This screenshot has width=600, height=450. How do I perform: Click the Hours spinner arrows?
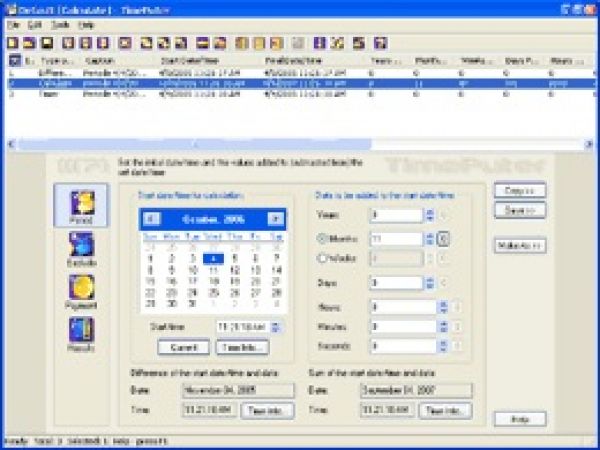pyautogui.click(x=443, y=307)
